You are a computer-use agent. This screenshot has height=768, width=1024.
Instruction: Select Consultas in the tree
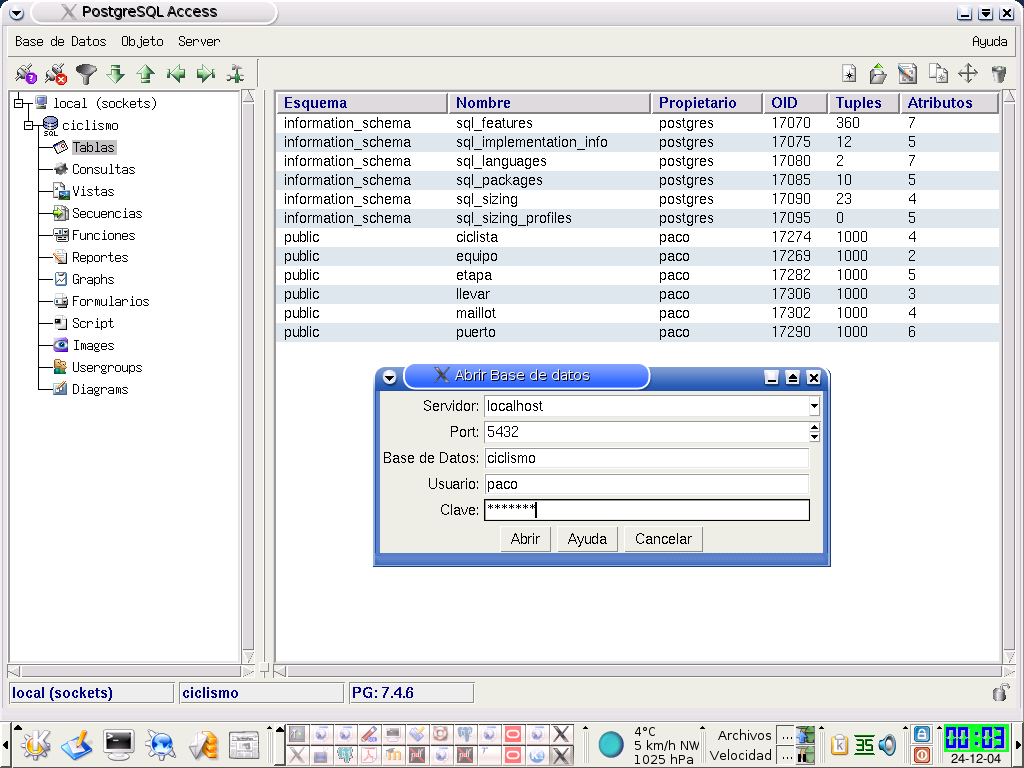103,169
